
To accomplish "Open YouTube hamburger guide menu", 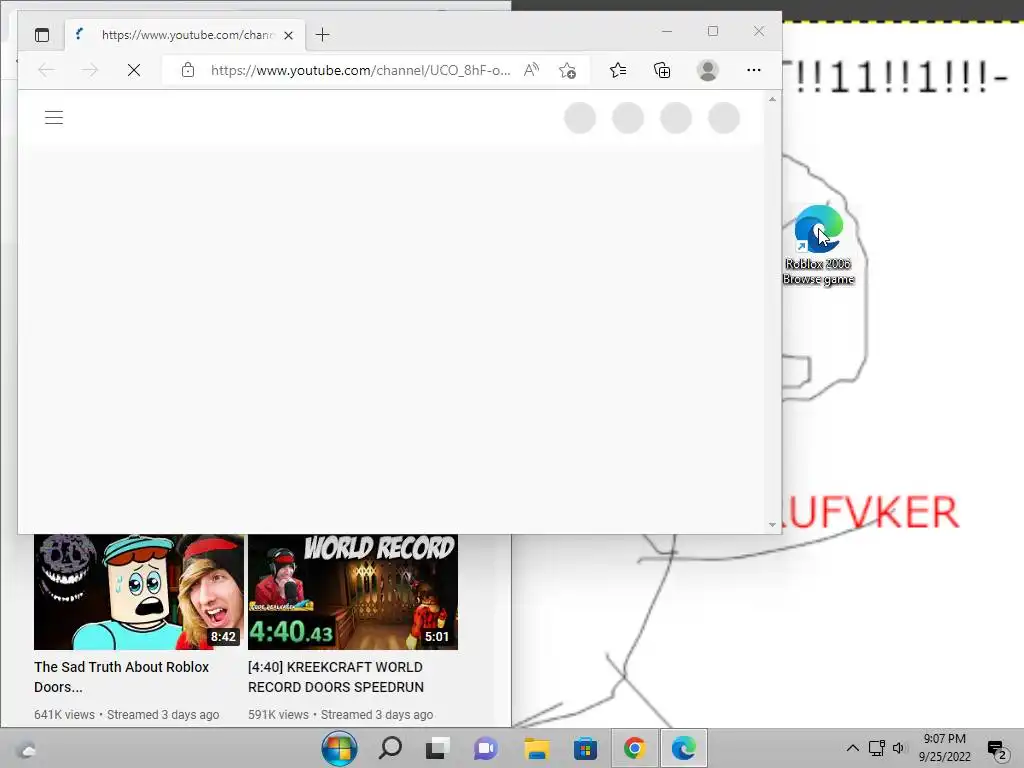I will pyautogui.click(x=54, y=118).
